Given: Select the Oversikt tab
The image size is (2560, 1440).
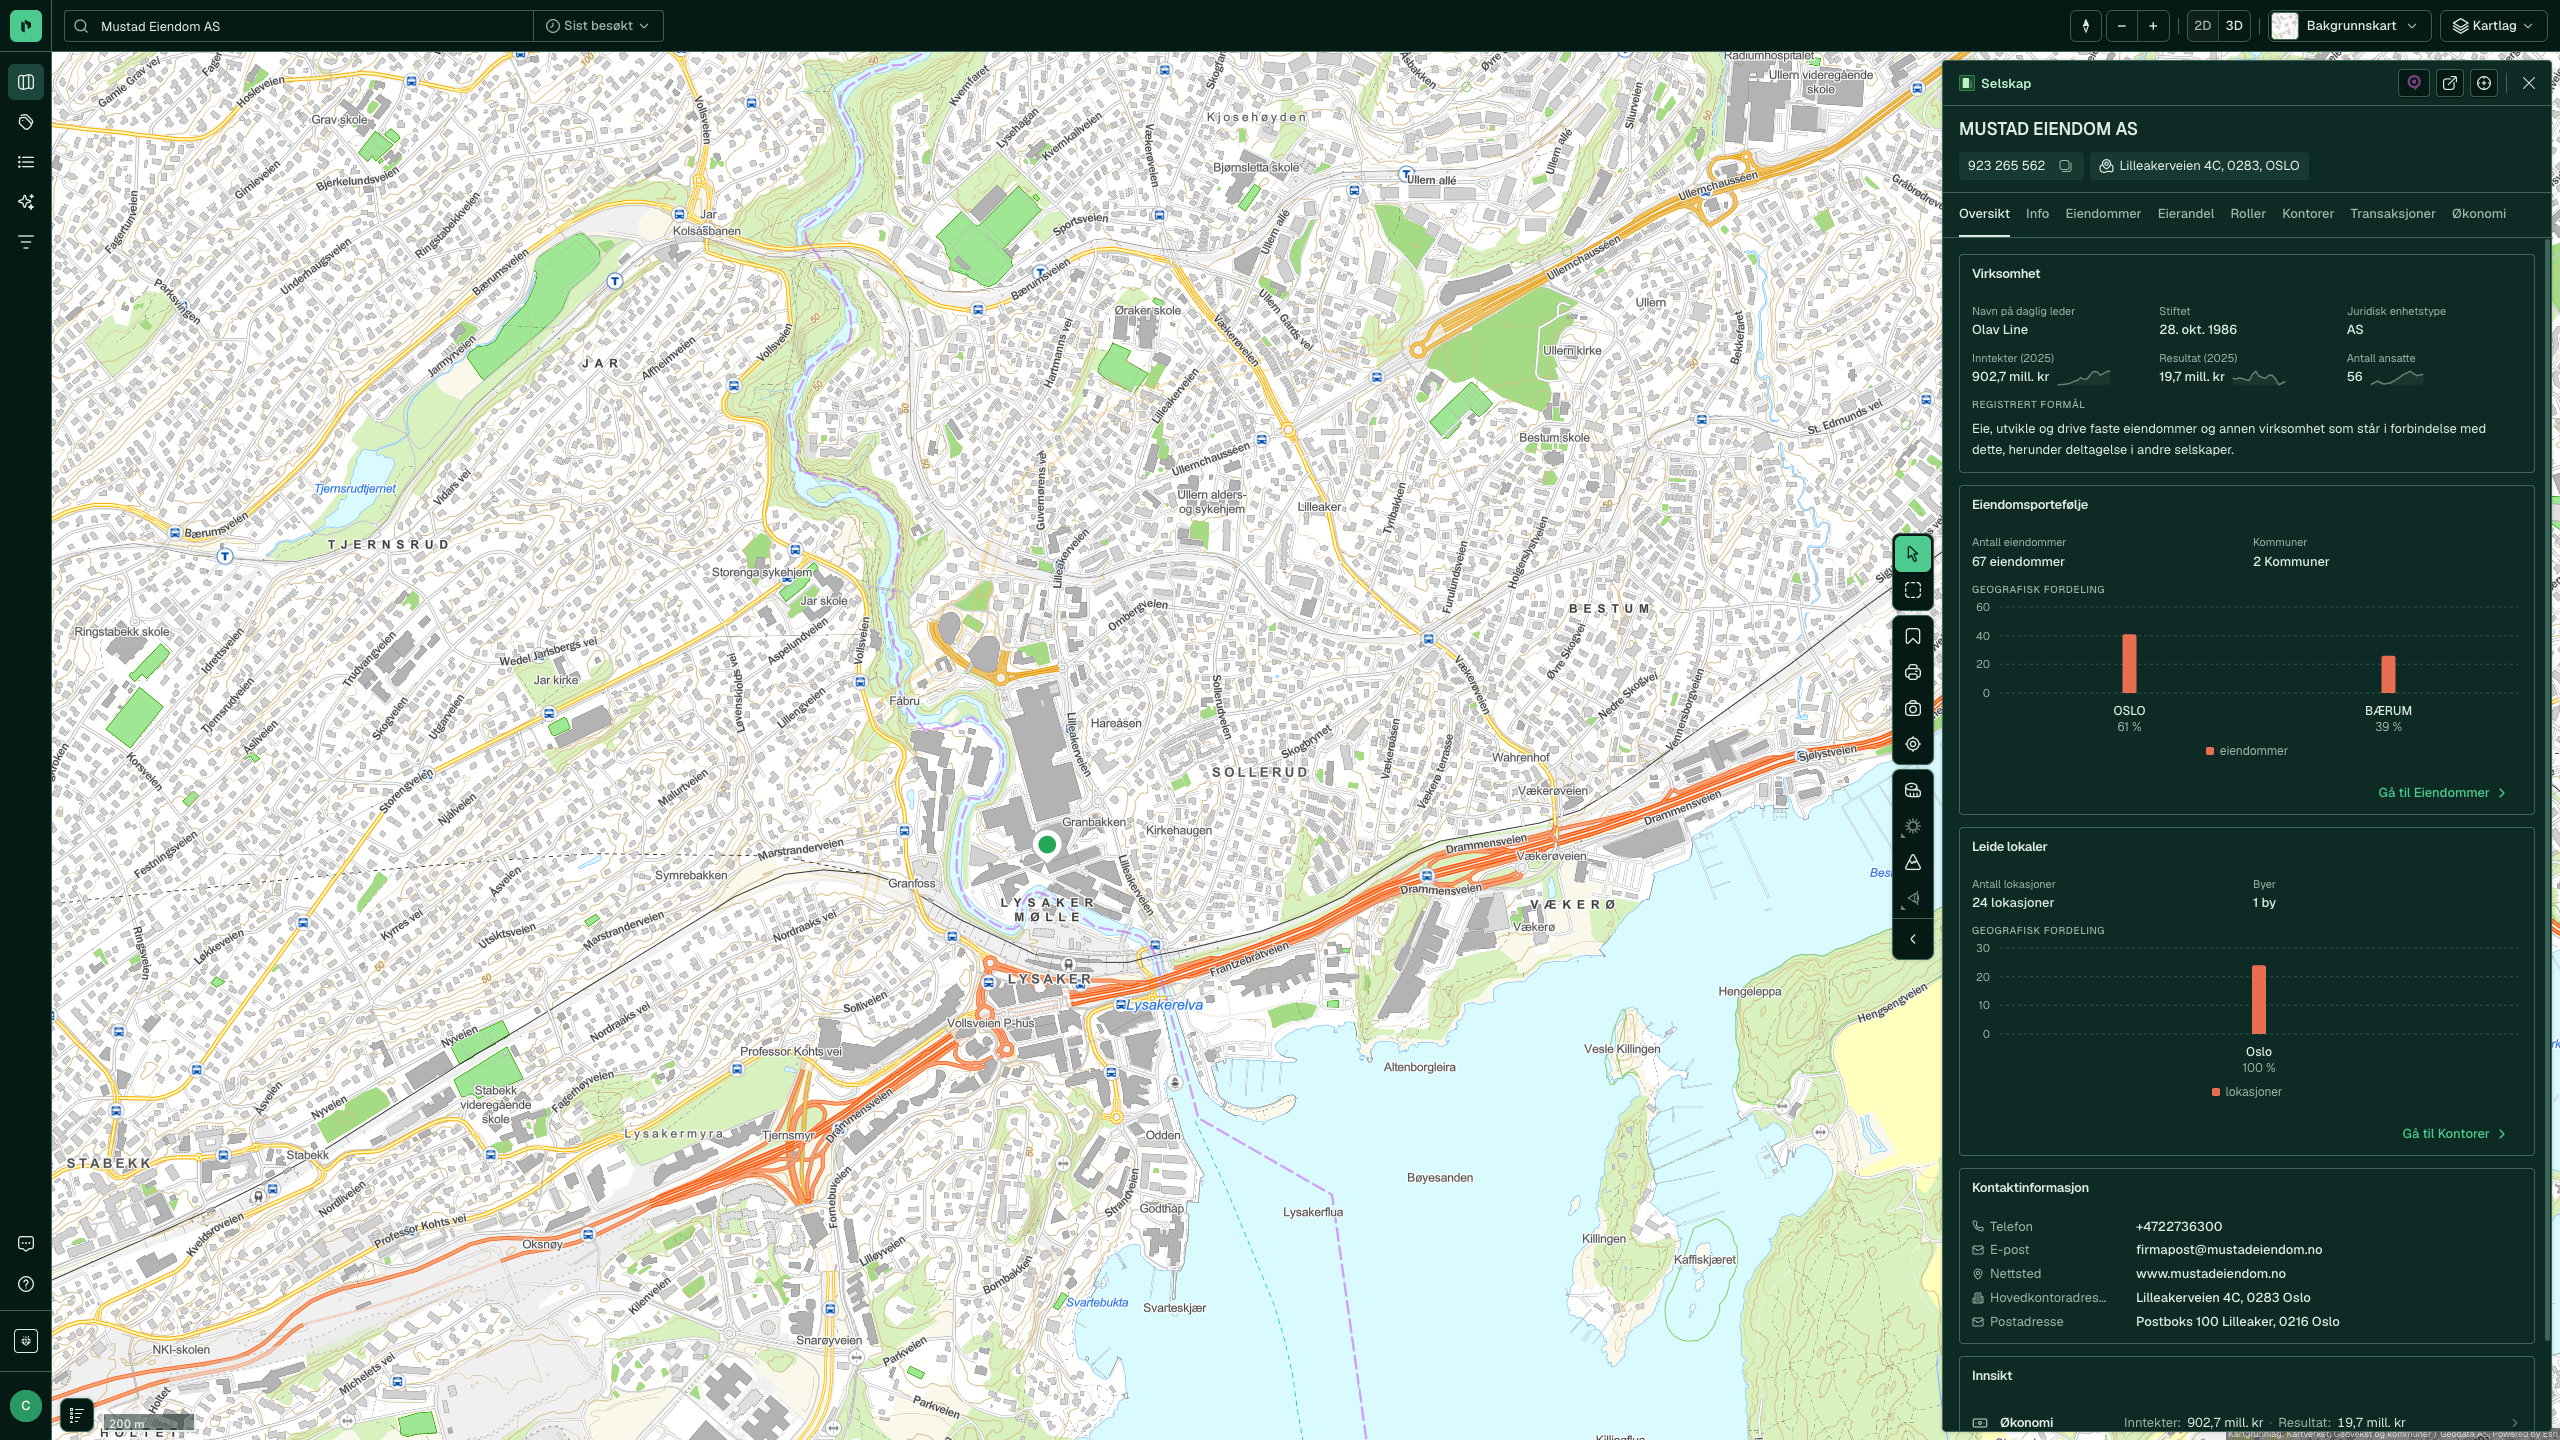Looking at the screenshot, I should click(x=1984, y=214).
